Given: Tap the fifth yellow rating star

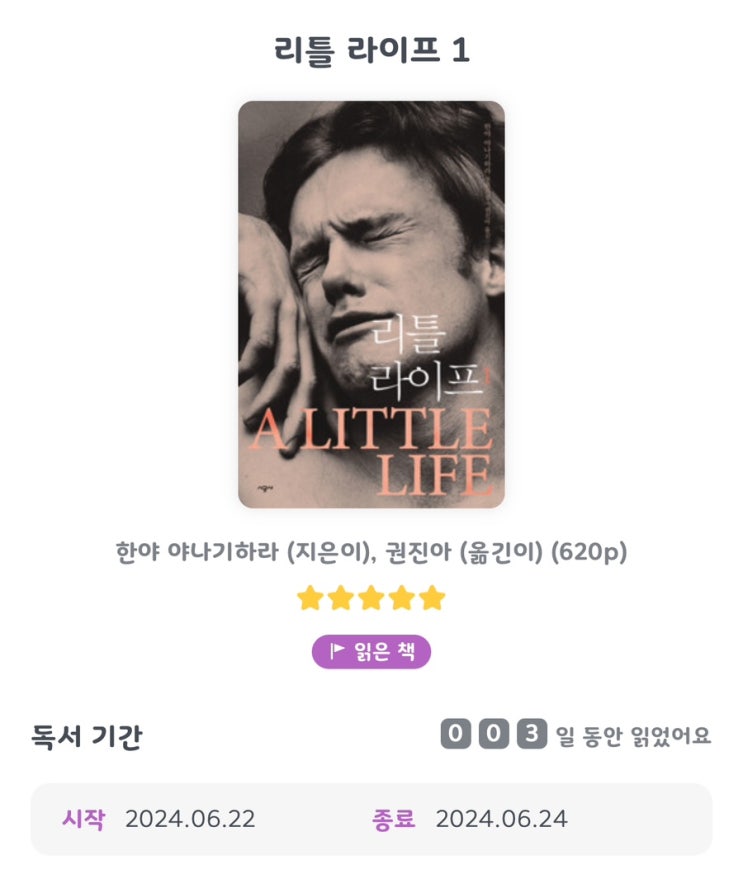Looking at the screenshot, I should pyautogui.click(x=432, y=598).
